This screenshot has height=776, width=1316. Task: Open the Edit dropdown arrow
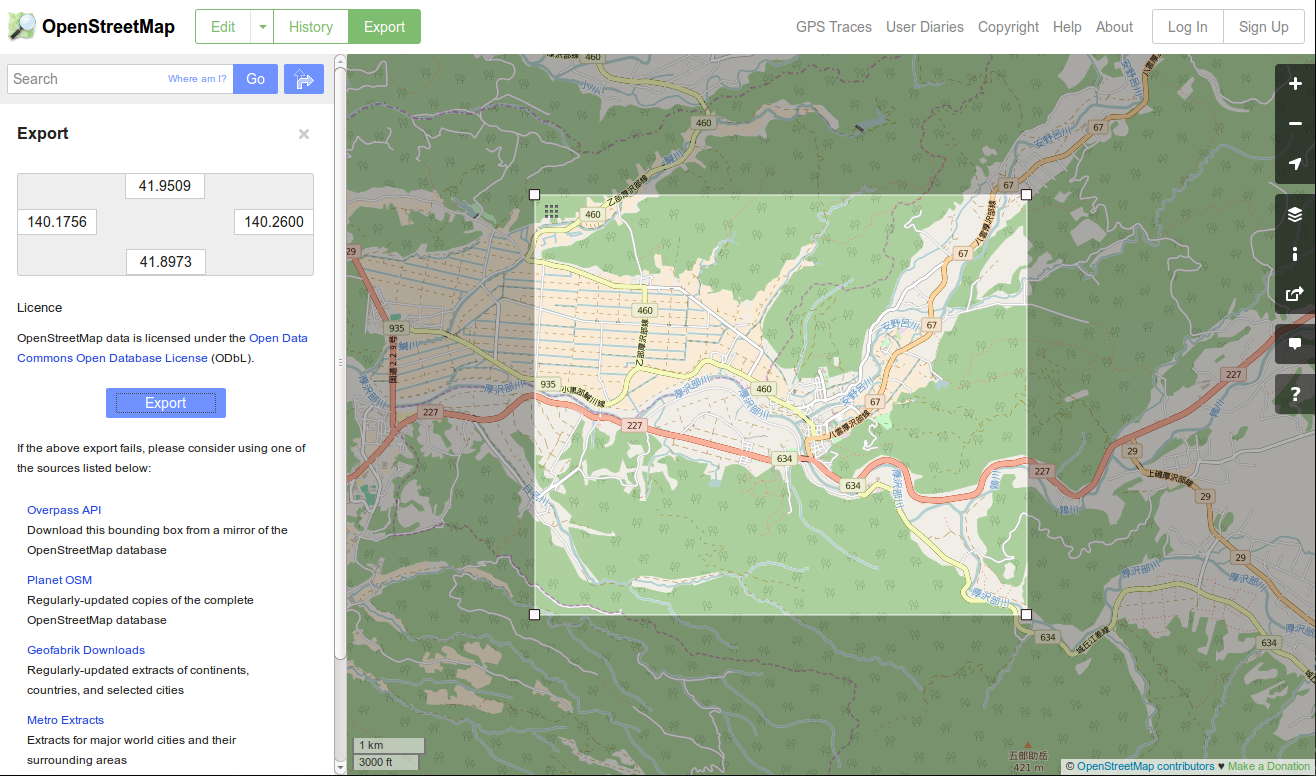[262, 27]
